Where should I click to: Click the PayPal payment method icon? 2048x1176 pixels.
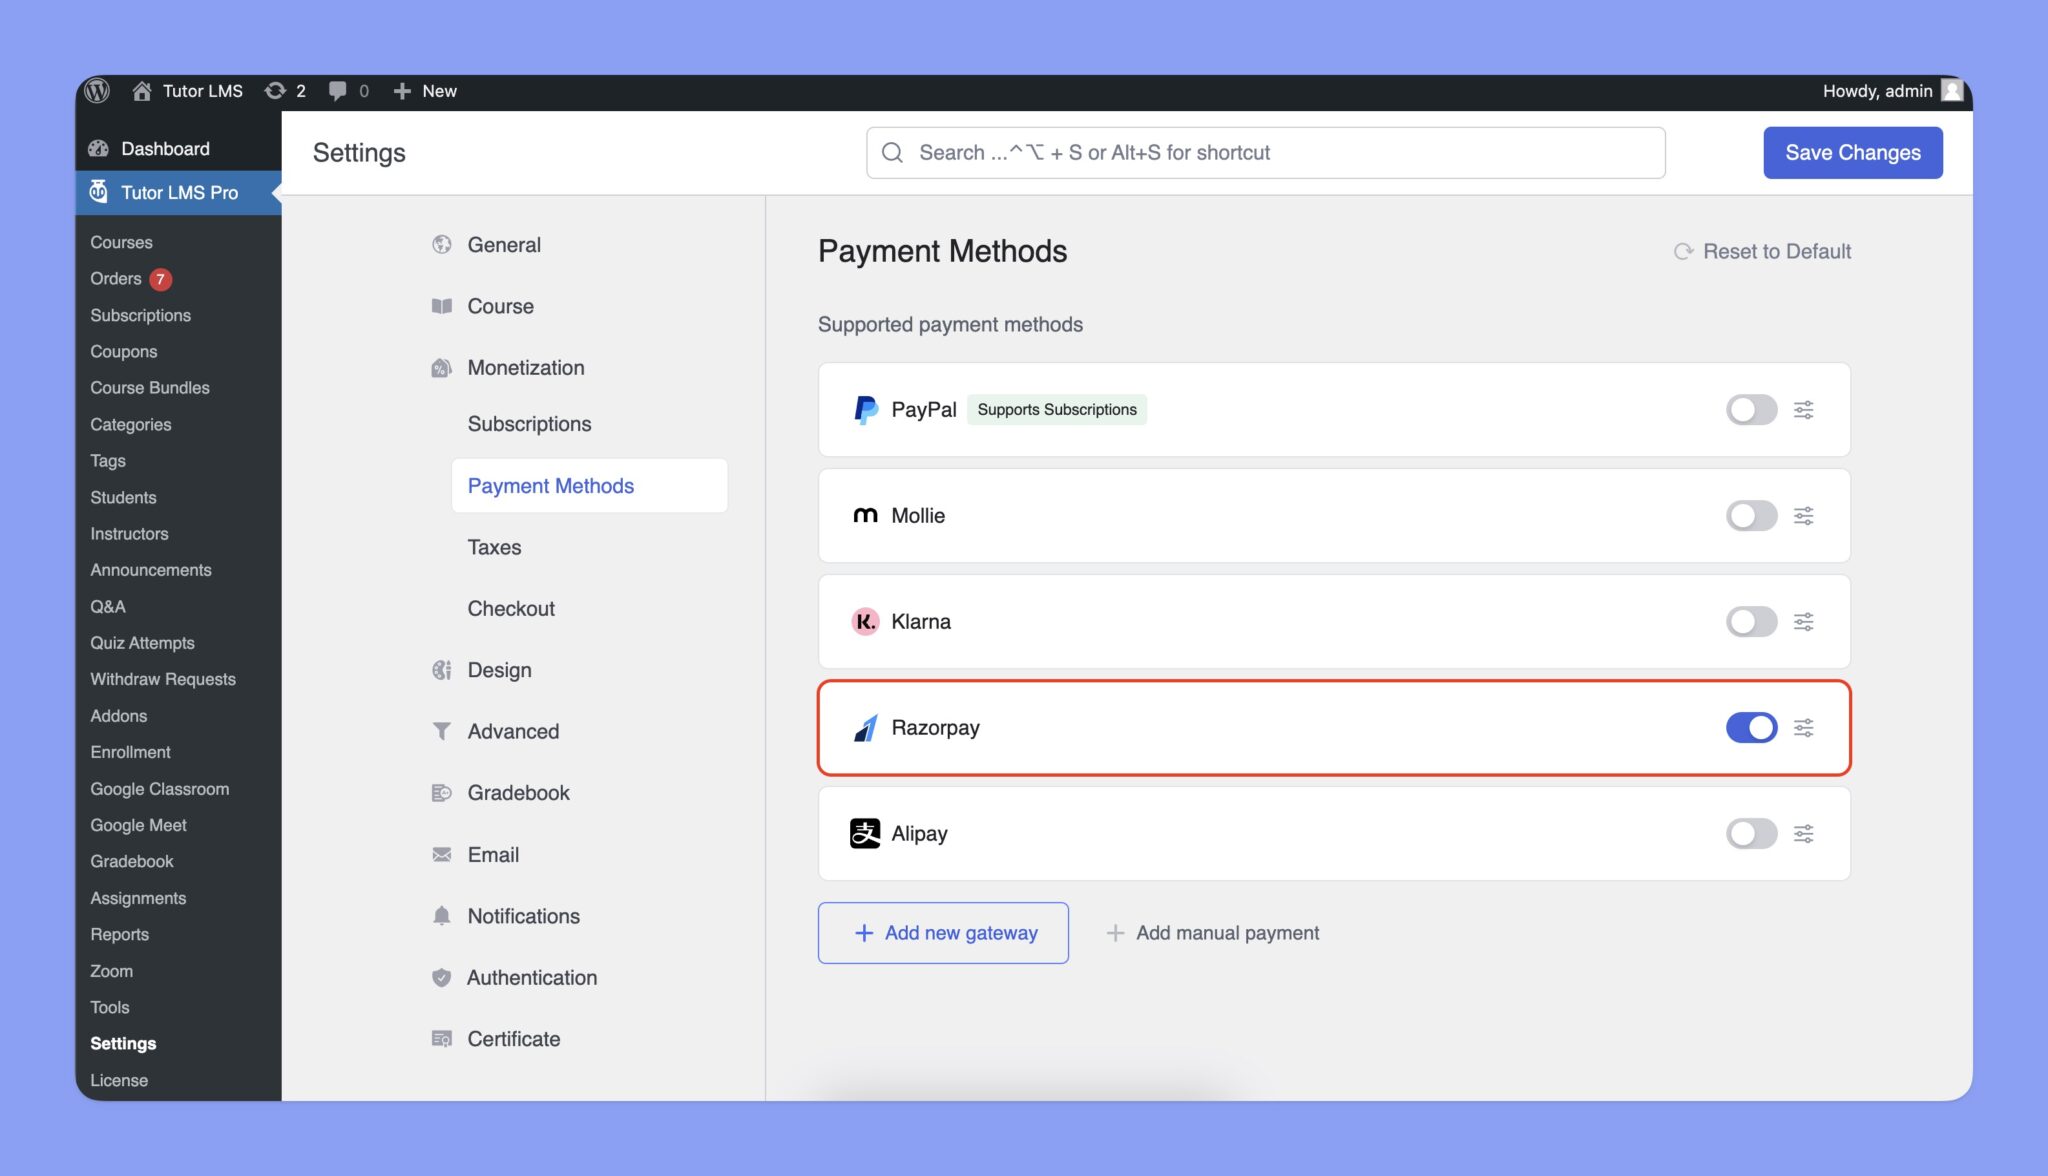(866, 409)
